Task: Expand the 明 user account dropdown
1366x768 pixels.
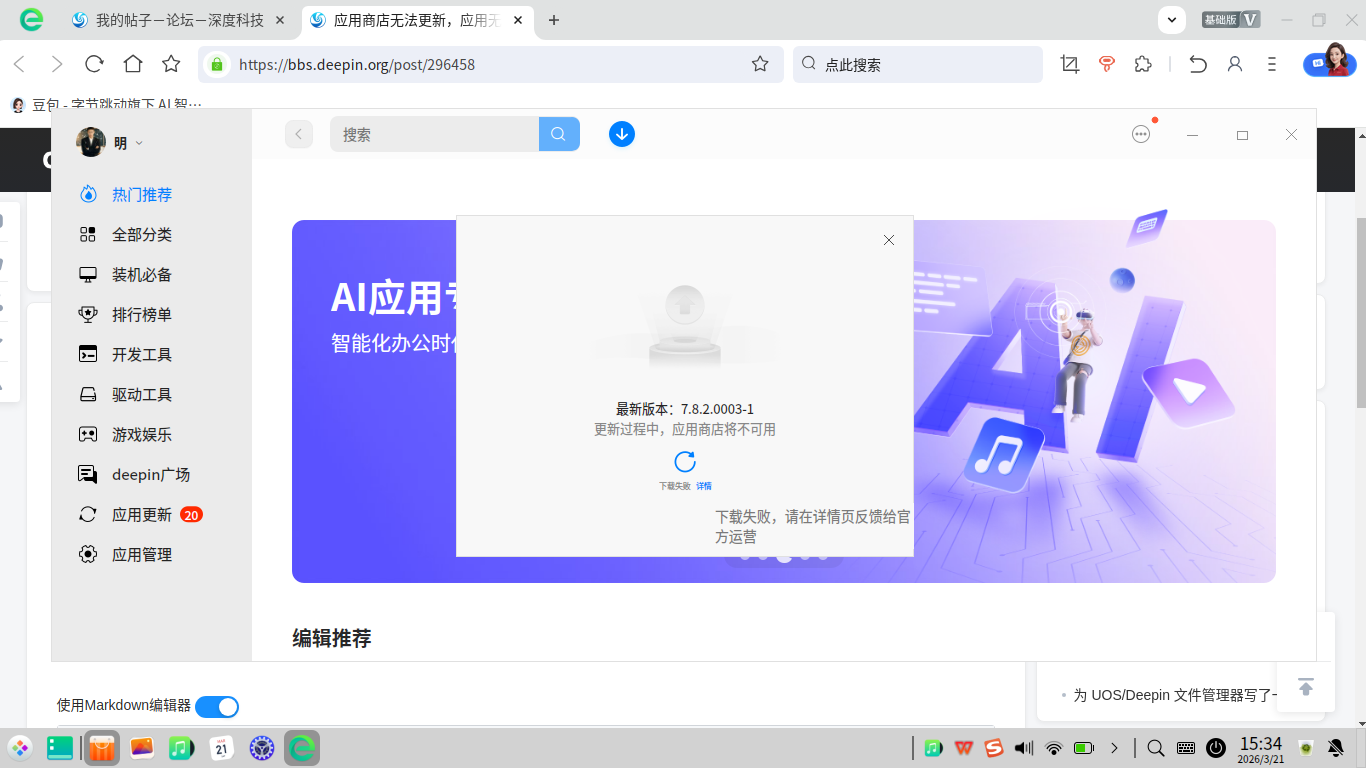Action: click(139, 143)
